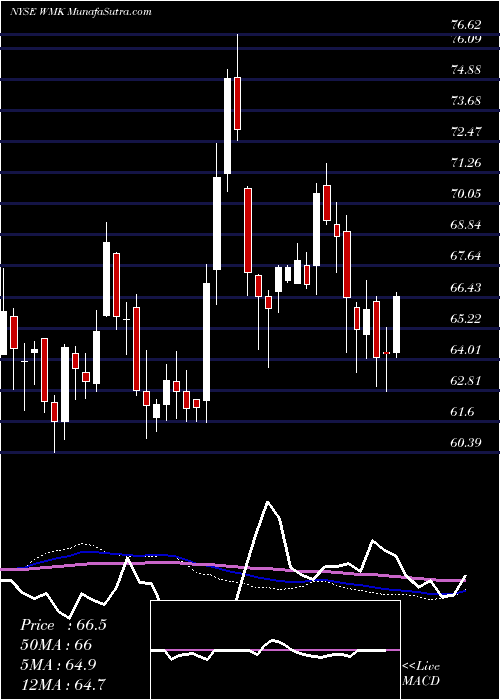Click the 72.47 price axis label
Viewport: 500px width, 700px height.
(465, 132)
